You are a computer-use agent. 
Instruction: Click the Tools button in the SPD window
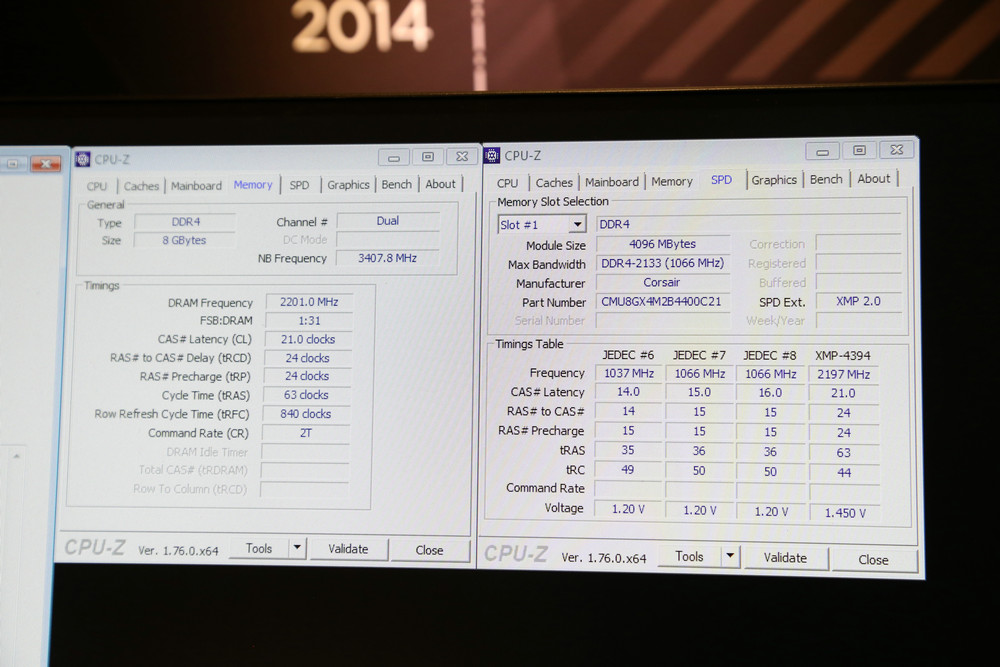coord(689,557)
